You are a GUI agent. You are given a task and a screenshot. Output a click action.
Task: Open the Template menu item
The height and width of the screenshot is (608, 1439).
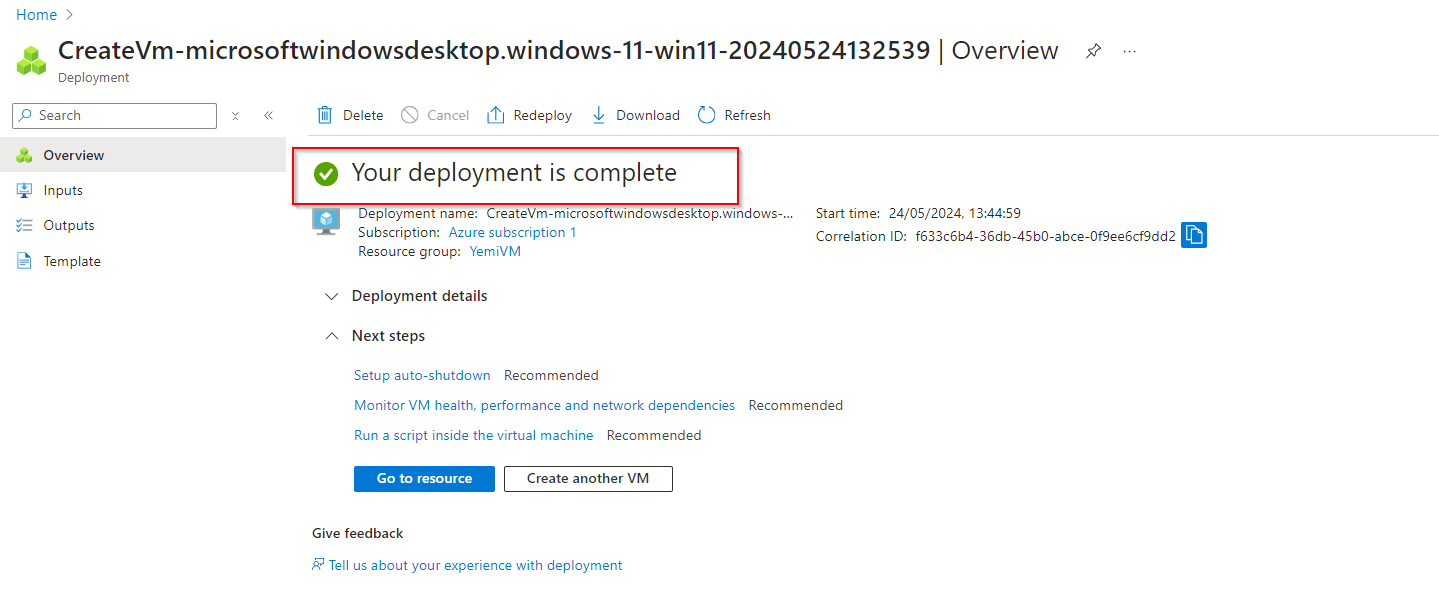[71, 261]
